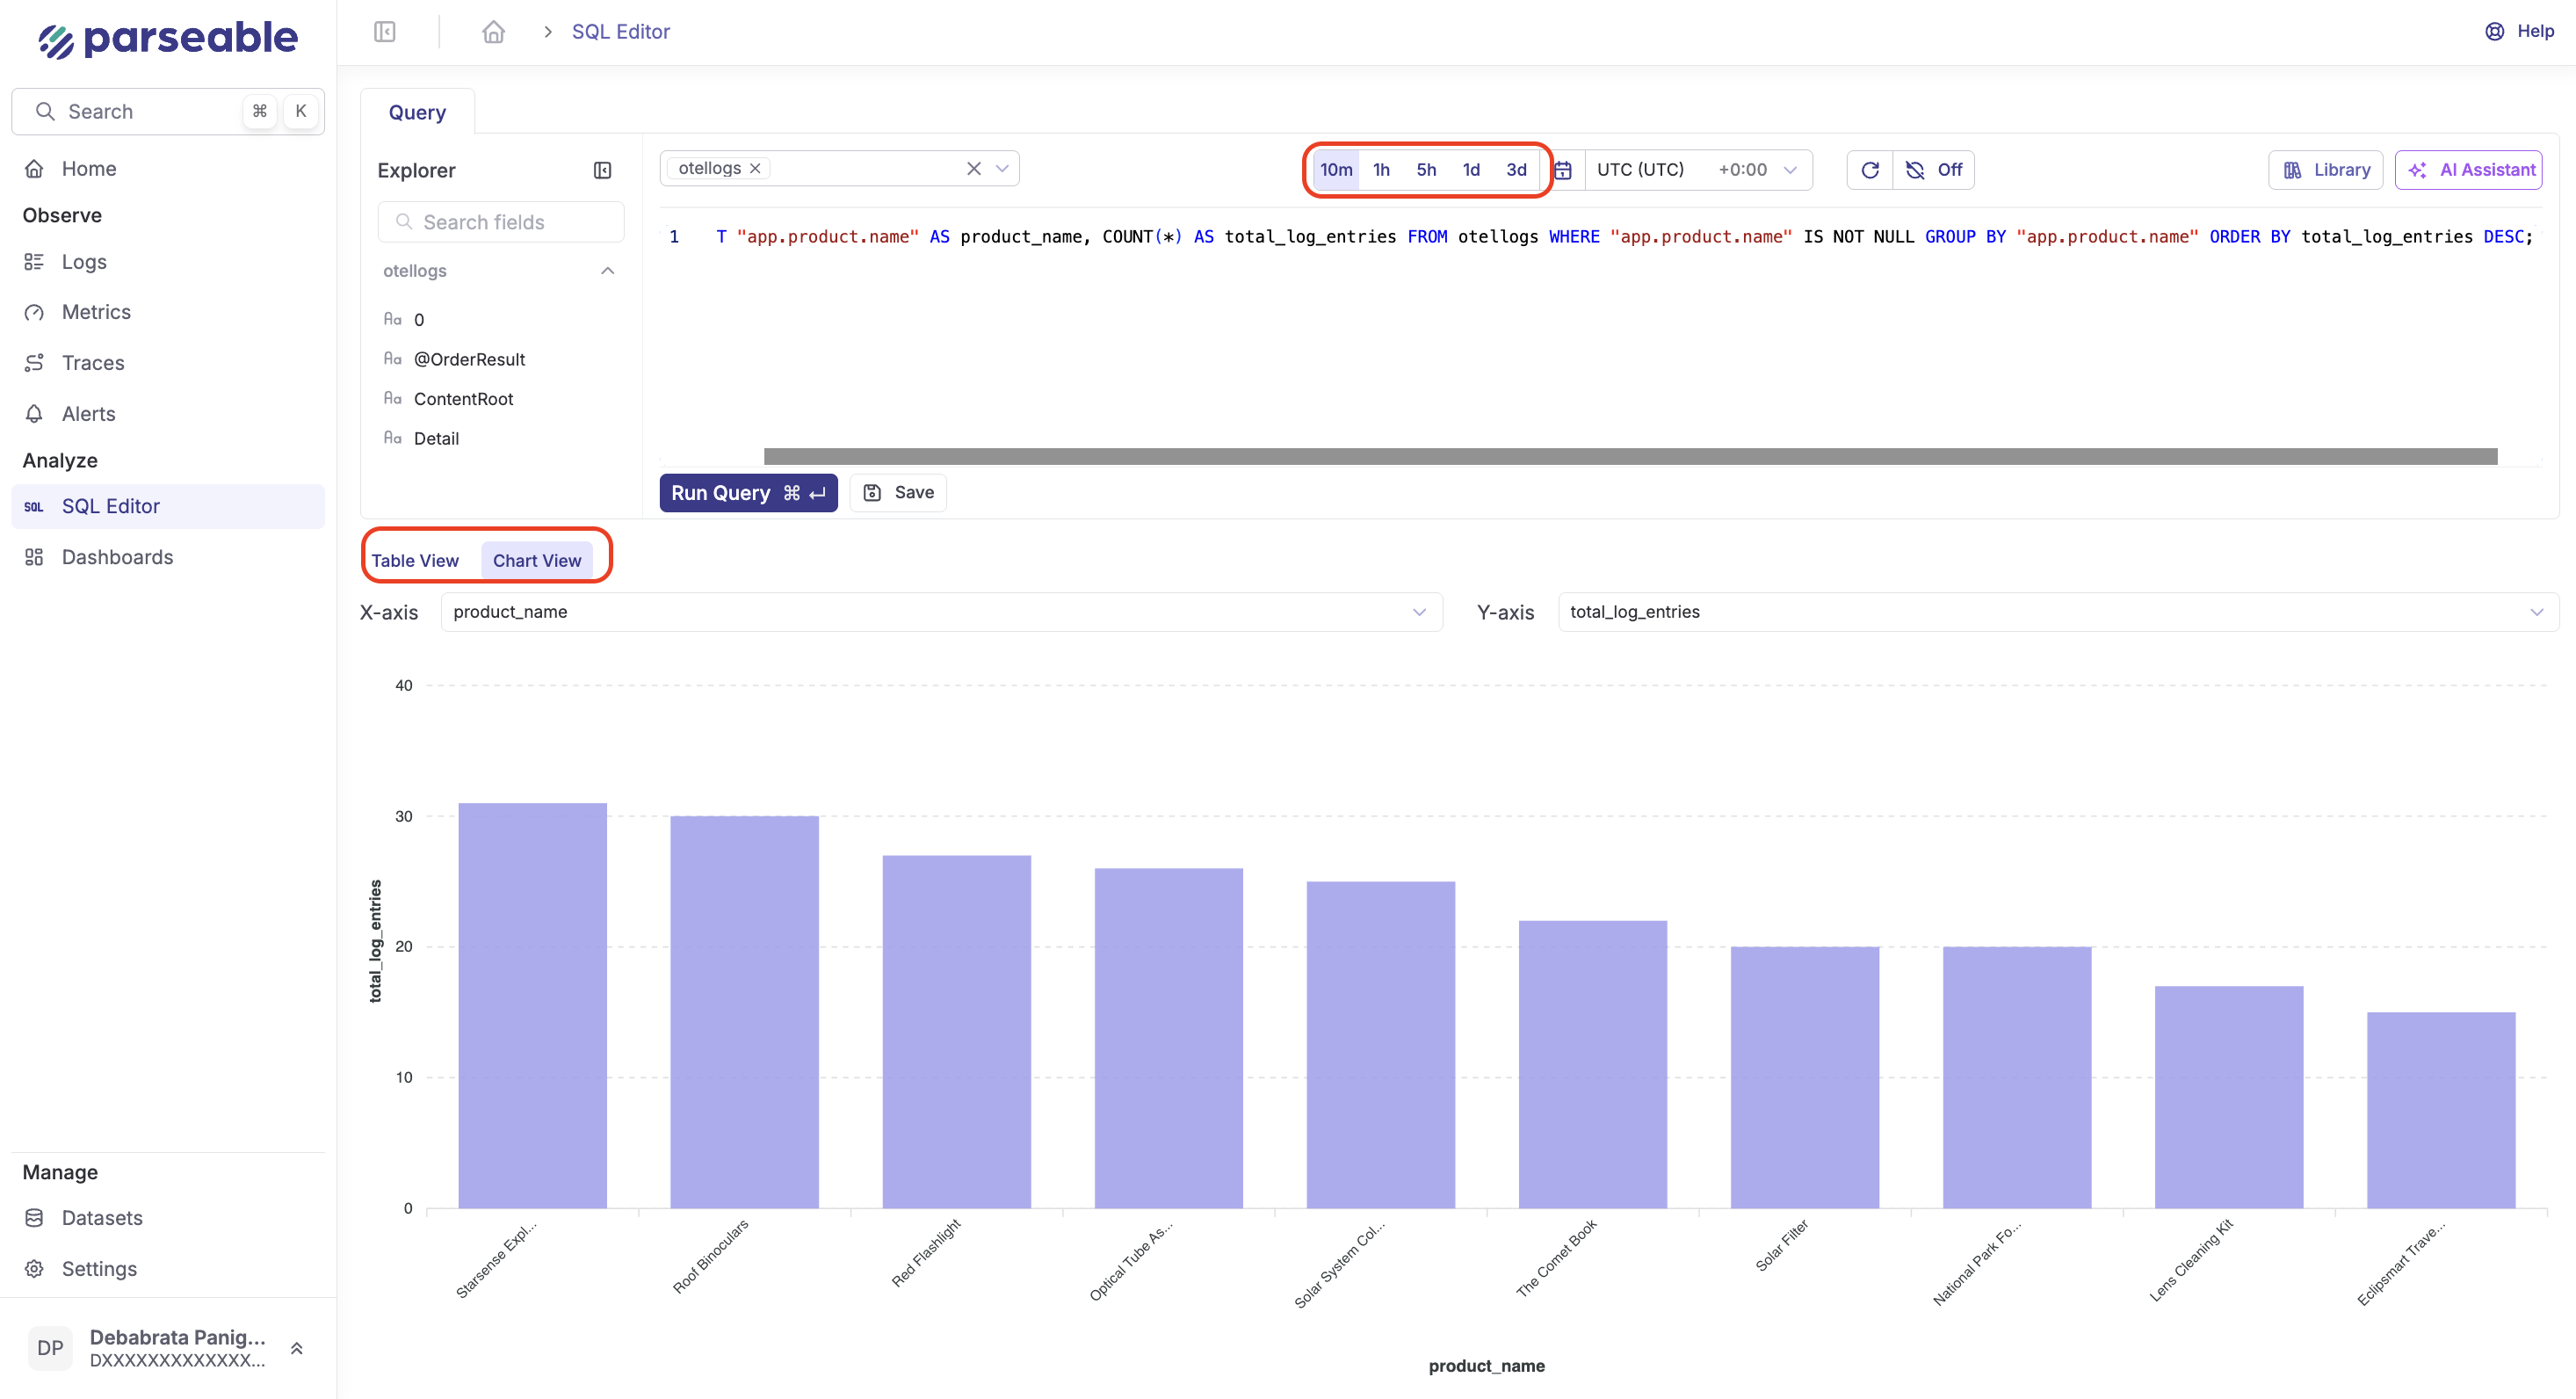The height and width of the screenshot is (1399, 2576).
Task: Clear the dataset selection
Action: [973, 169]
